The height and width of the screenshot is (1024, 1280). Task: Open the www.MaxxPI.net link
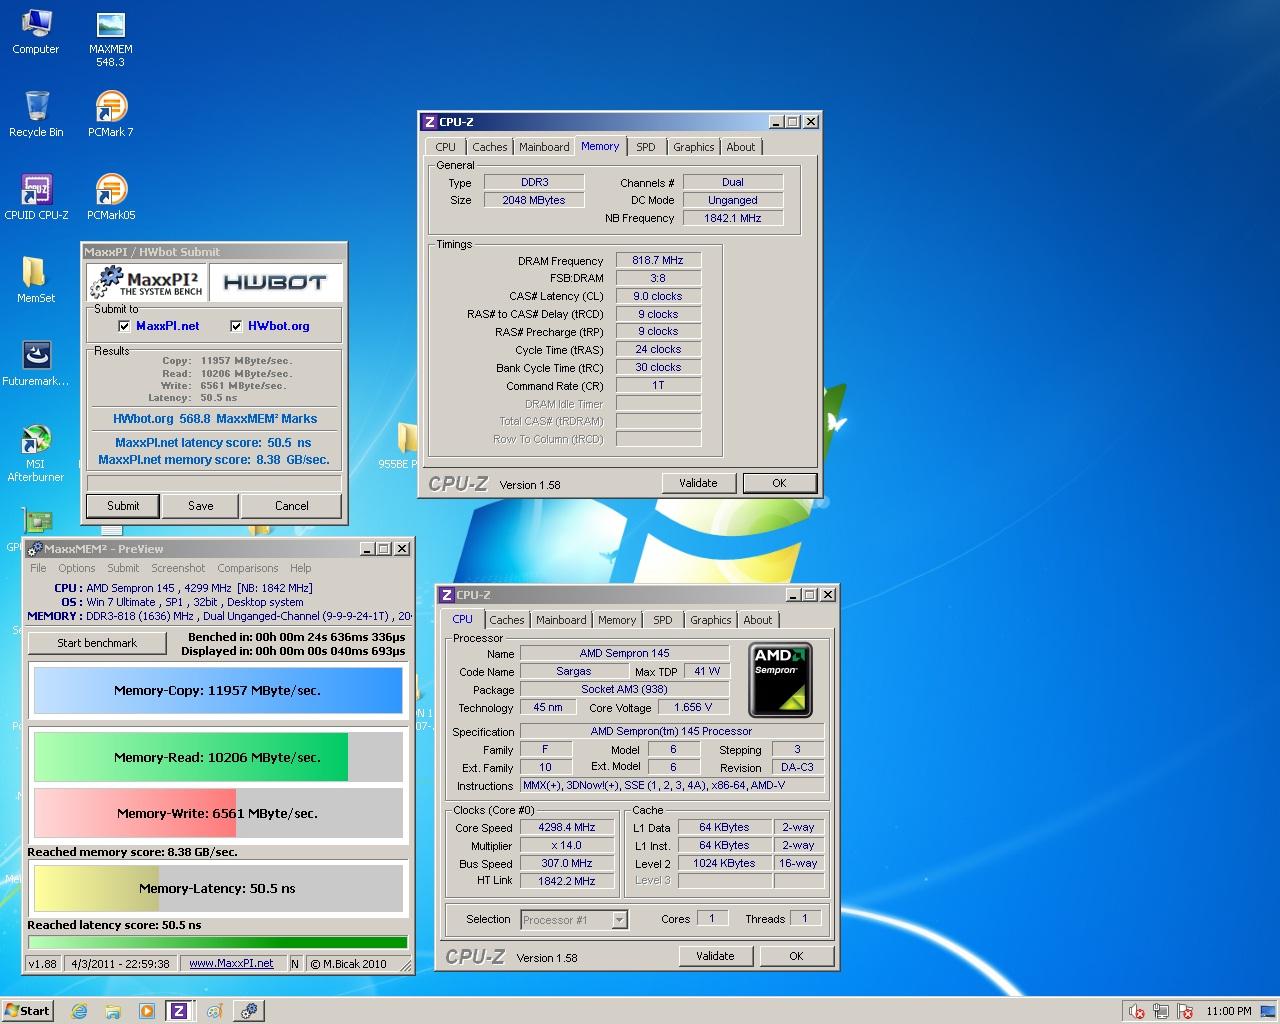(x=231, y=964)
